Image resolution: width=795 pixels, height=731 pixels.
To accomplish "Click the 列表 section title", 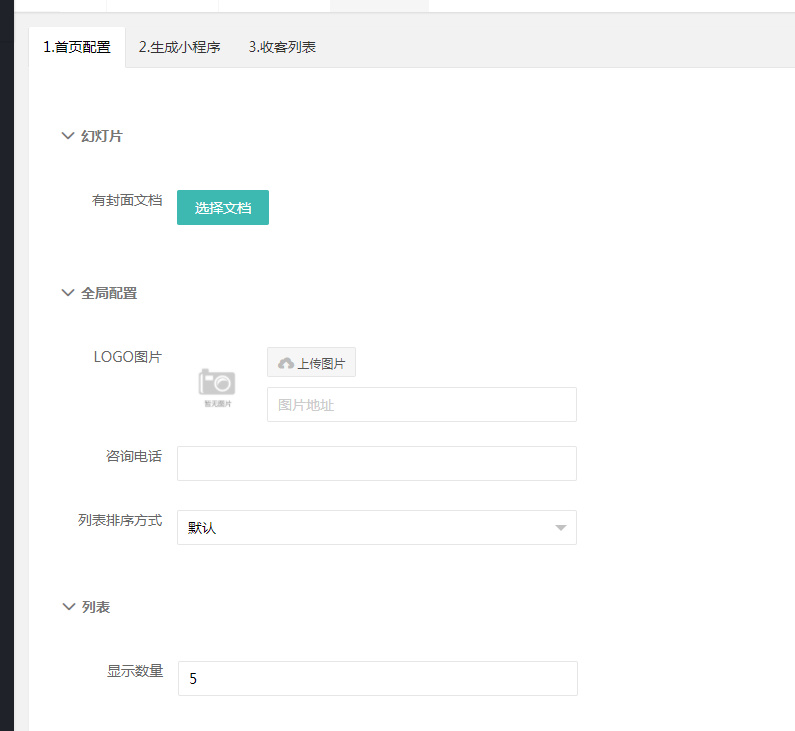I will (x=96, y=607).
